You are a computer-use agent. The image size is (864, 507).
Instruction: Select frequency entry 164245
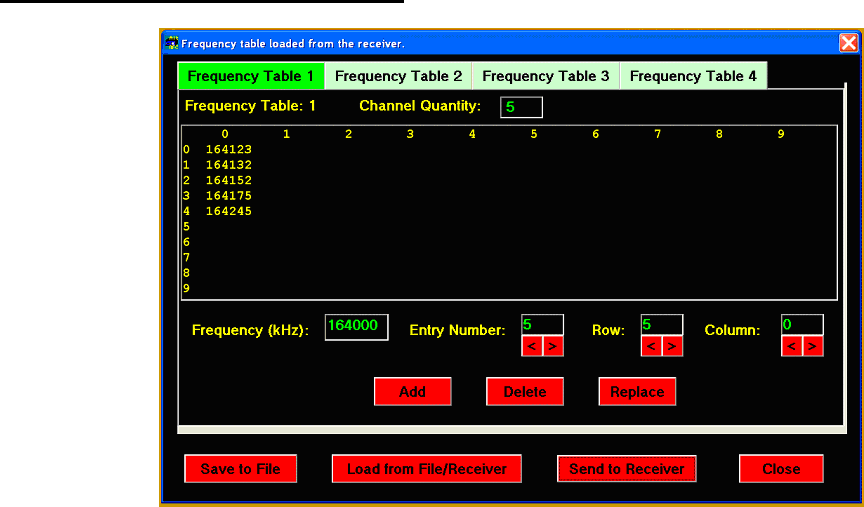click(229, 211)
